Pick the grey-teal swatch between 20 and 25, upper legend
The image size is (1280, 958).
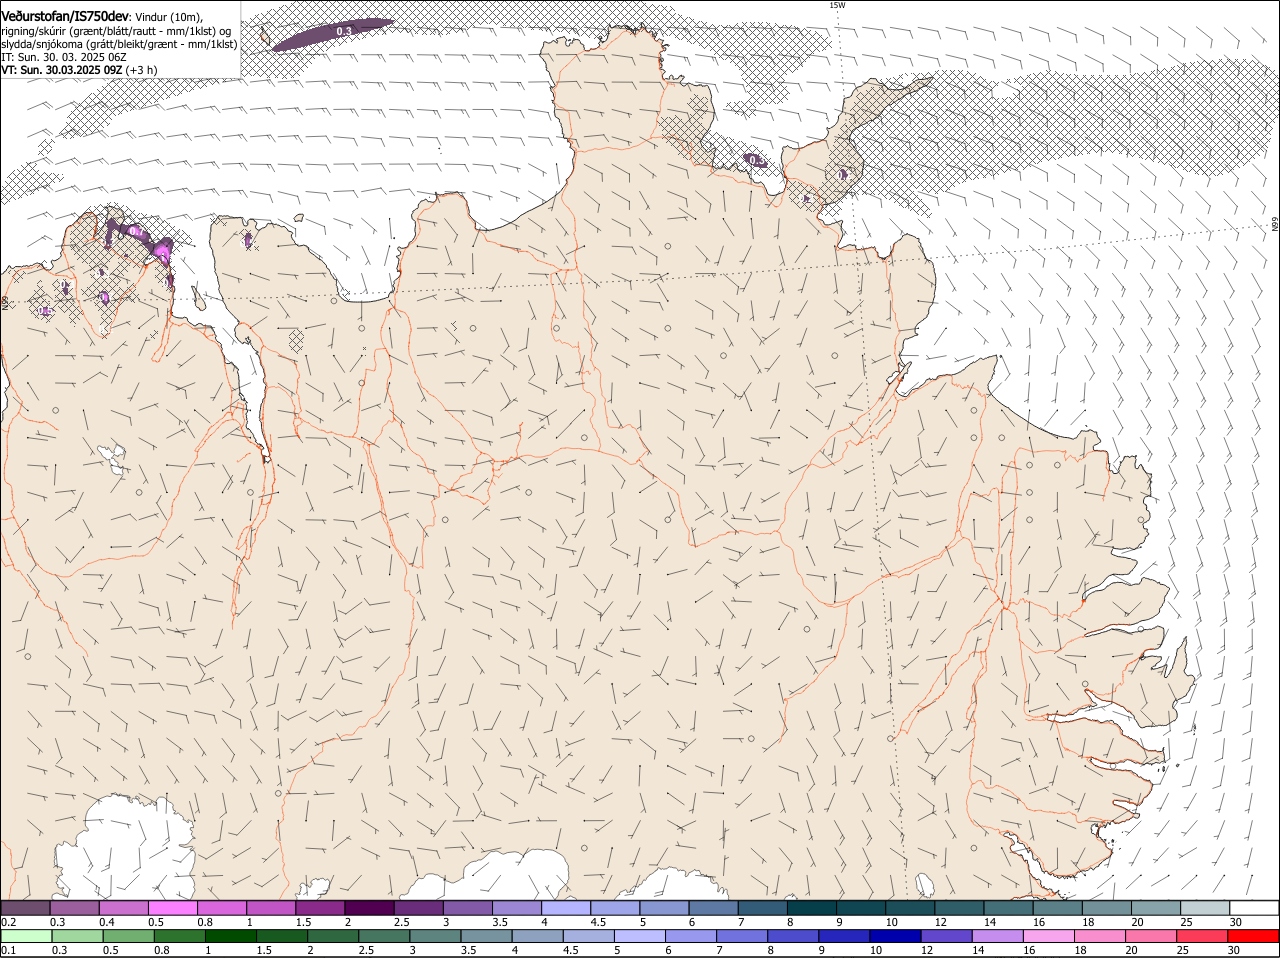pyautogui.click(x=1156, y=908)
